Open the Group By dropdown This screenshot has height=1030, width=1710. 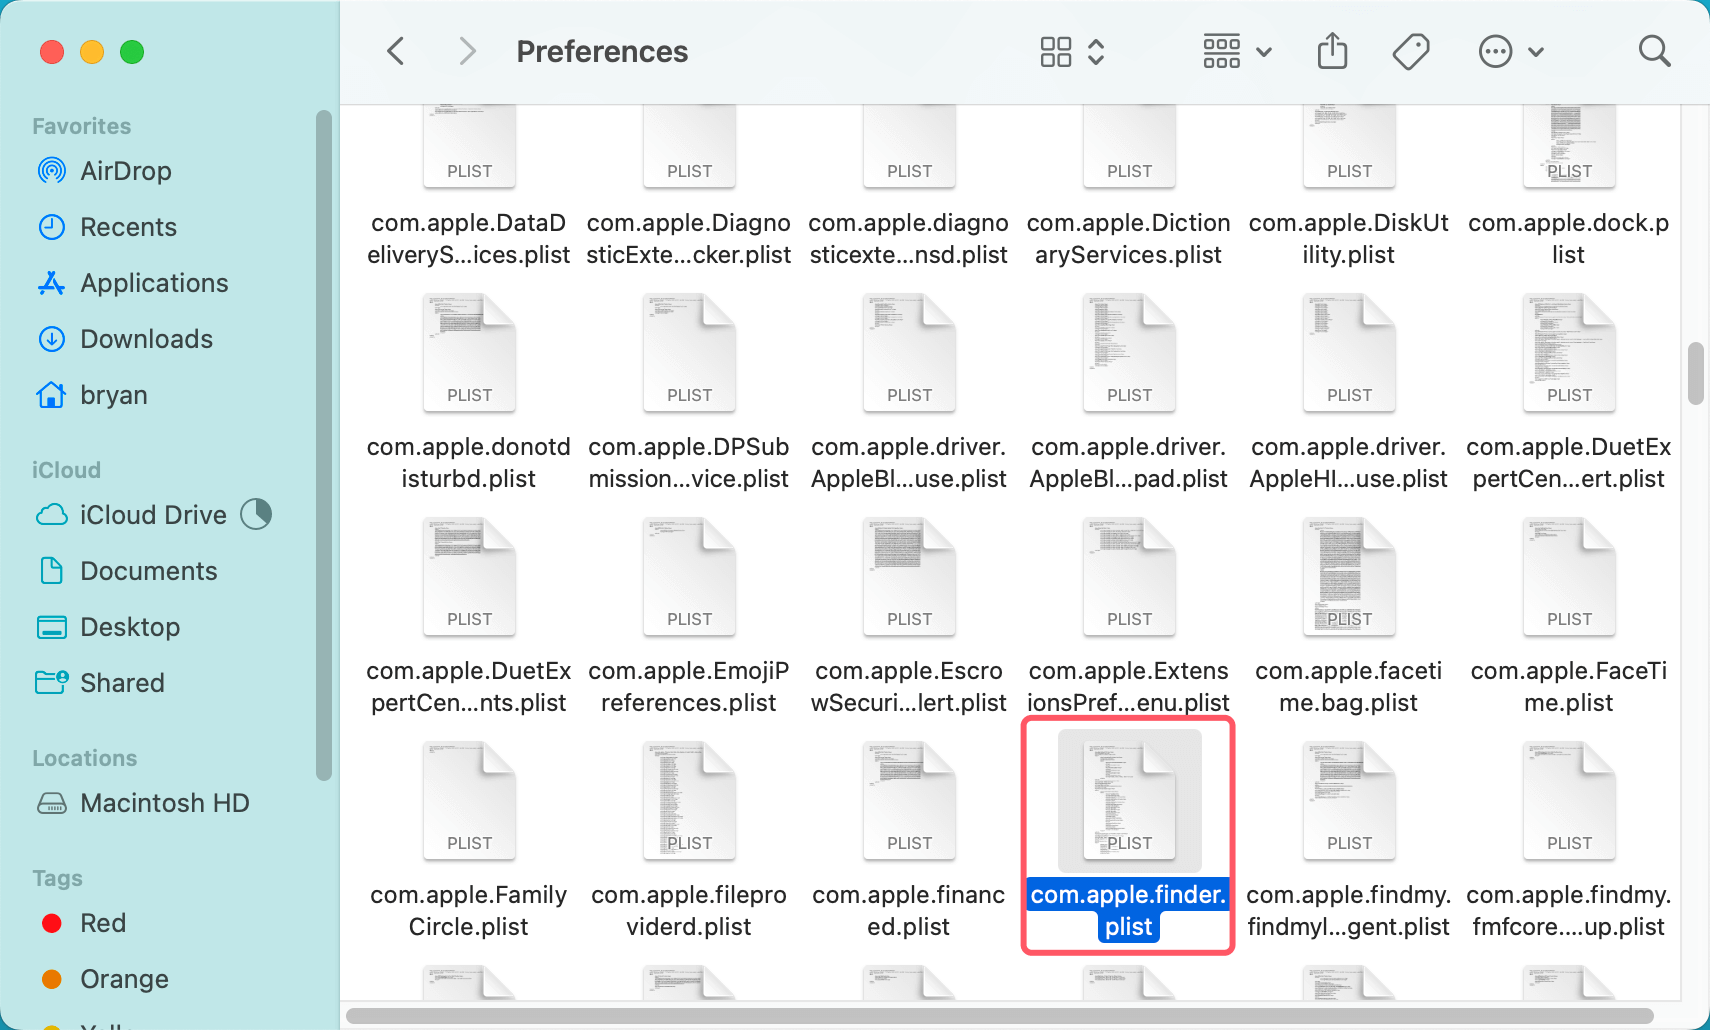pyautogui.click(x=1237, y=51)
